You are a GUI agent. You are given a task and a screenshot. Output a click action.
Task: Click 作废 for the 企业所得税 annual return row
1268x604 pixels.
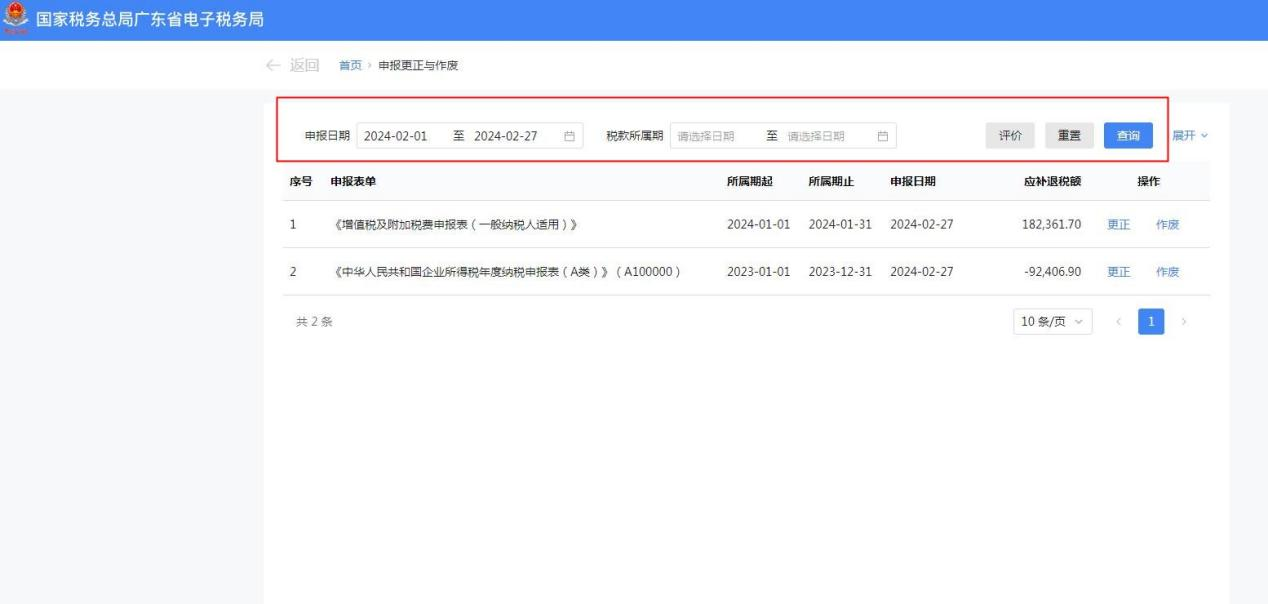coord(1167,271)
